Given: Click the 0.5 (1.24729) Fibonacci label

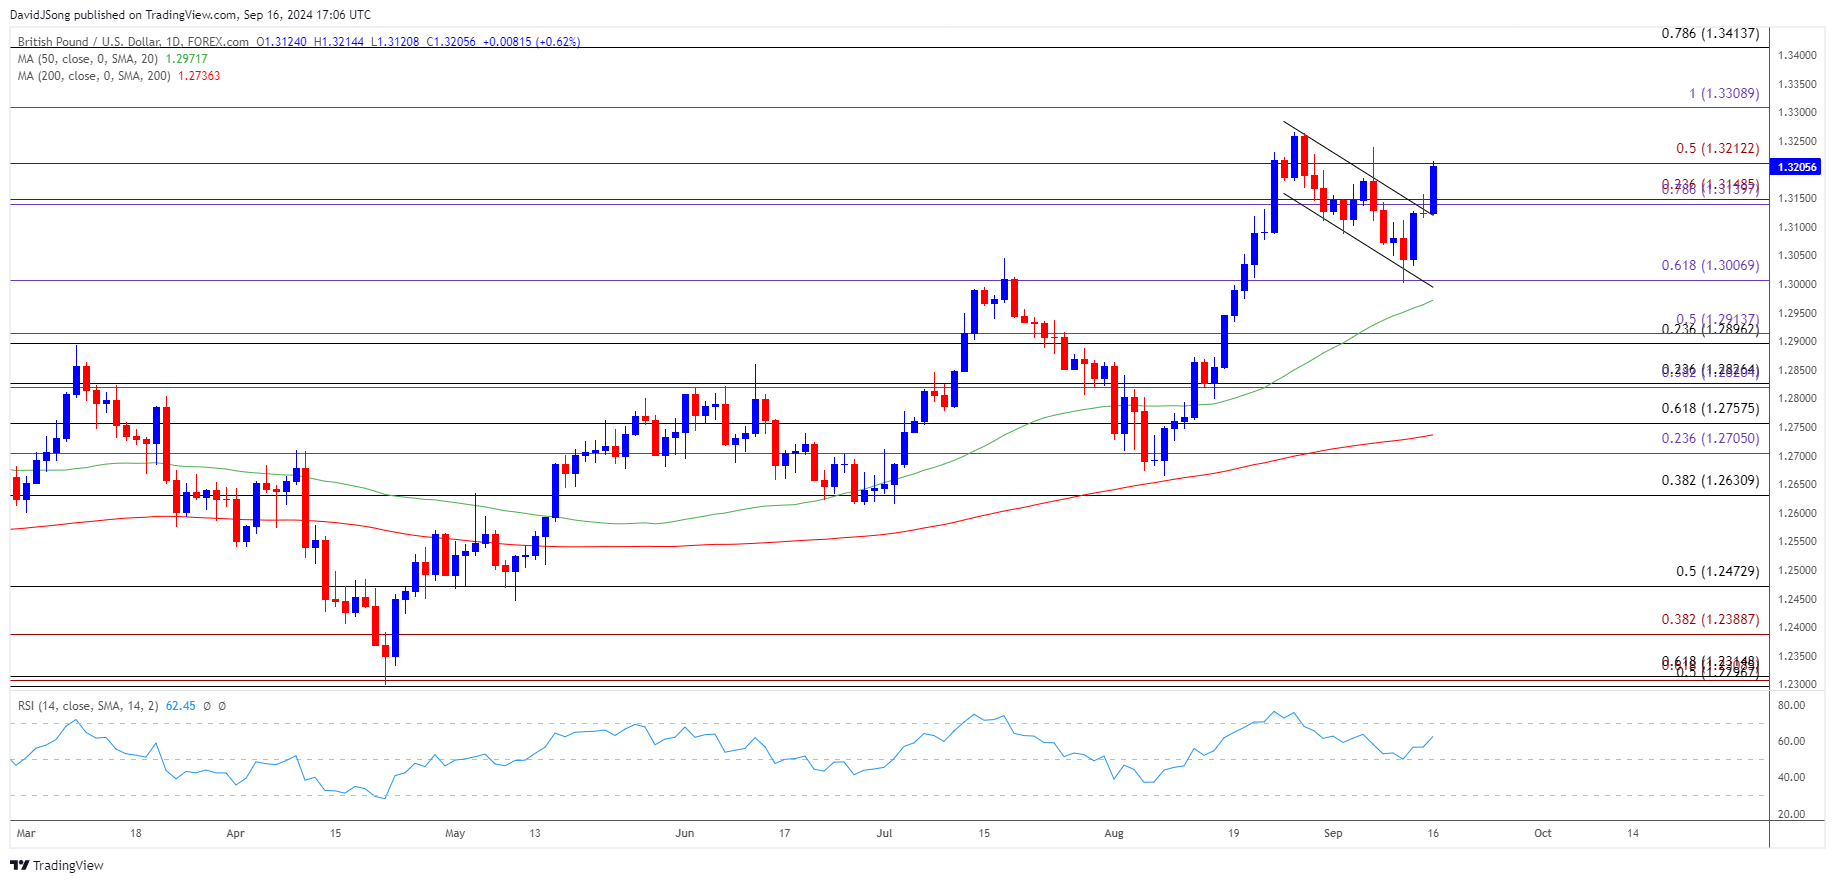Looking at the screenshot, I should click(x=1718, y=571).
